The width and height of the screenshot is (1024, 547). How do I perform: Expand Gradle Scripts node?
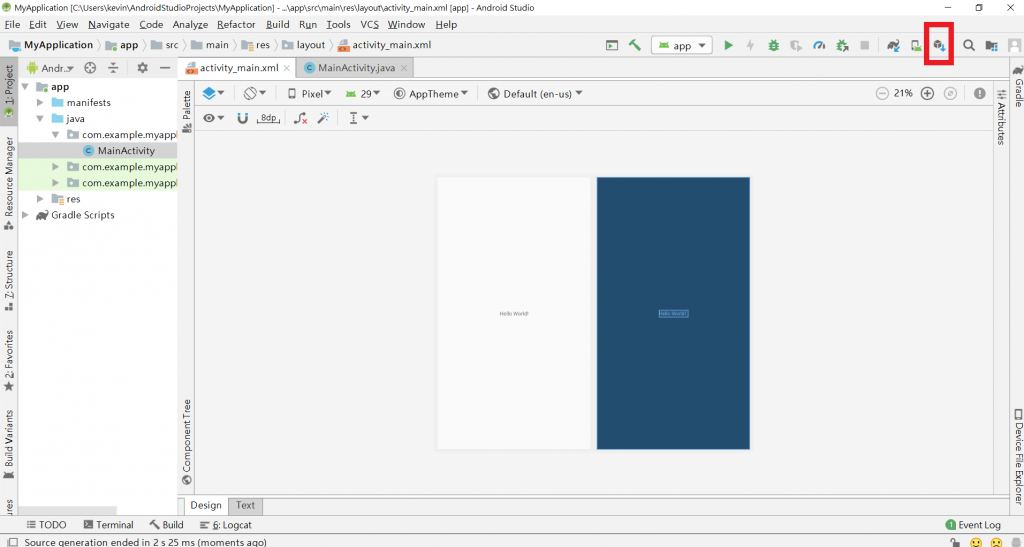[25, 215]
